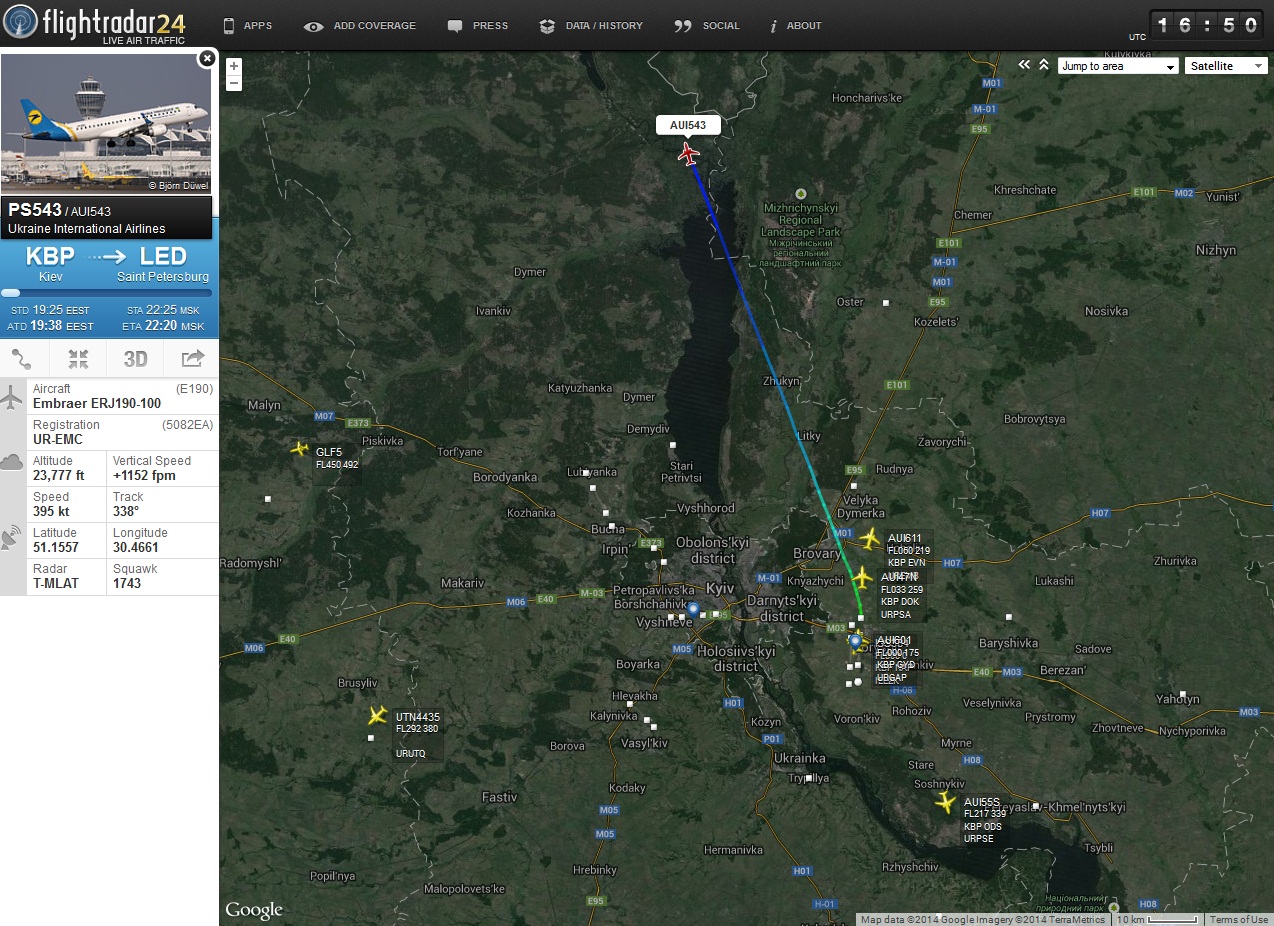
Task: Click the center-on-aircraft arrows icon
Action: (x=79, y=359)
